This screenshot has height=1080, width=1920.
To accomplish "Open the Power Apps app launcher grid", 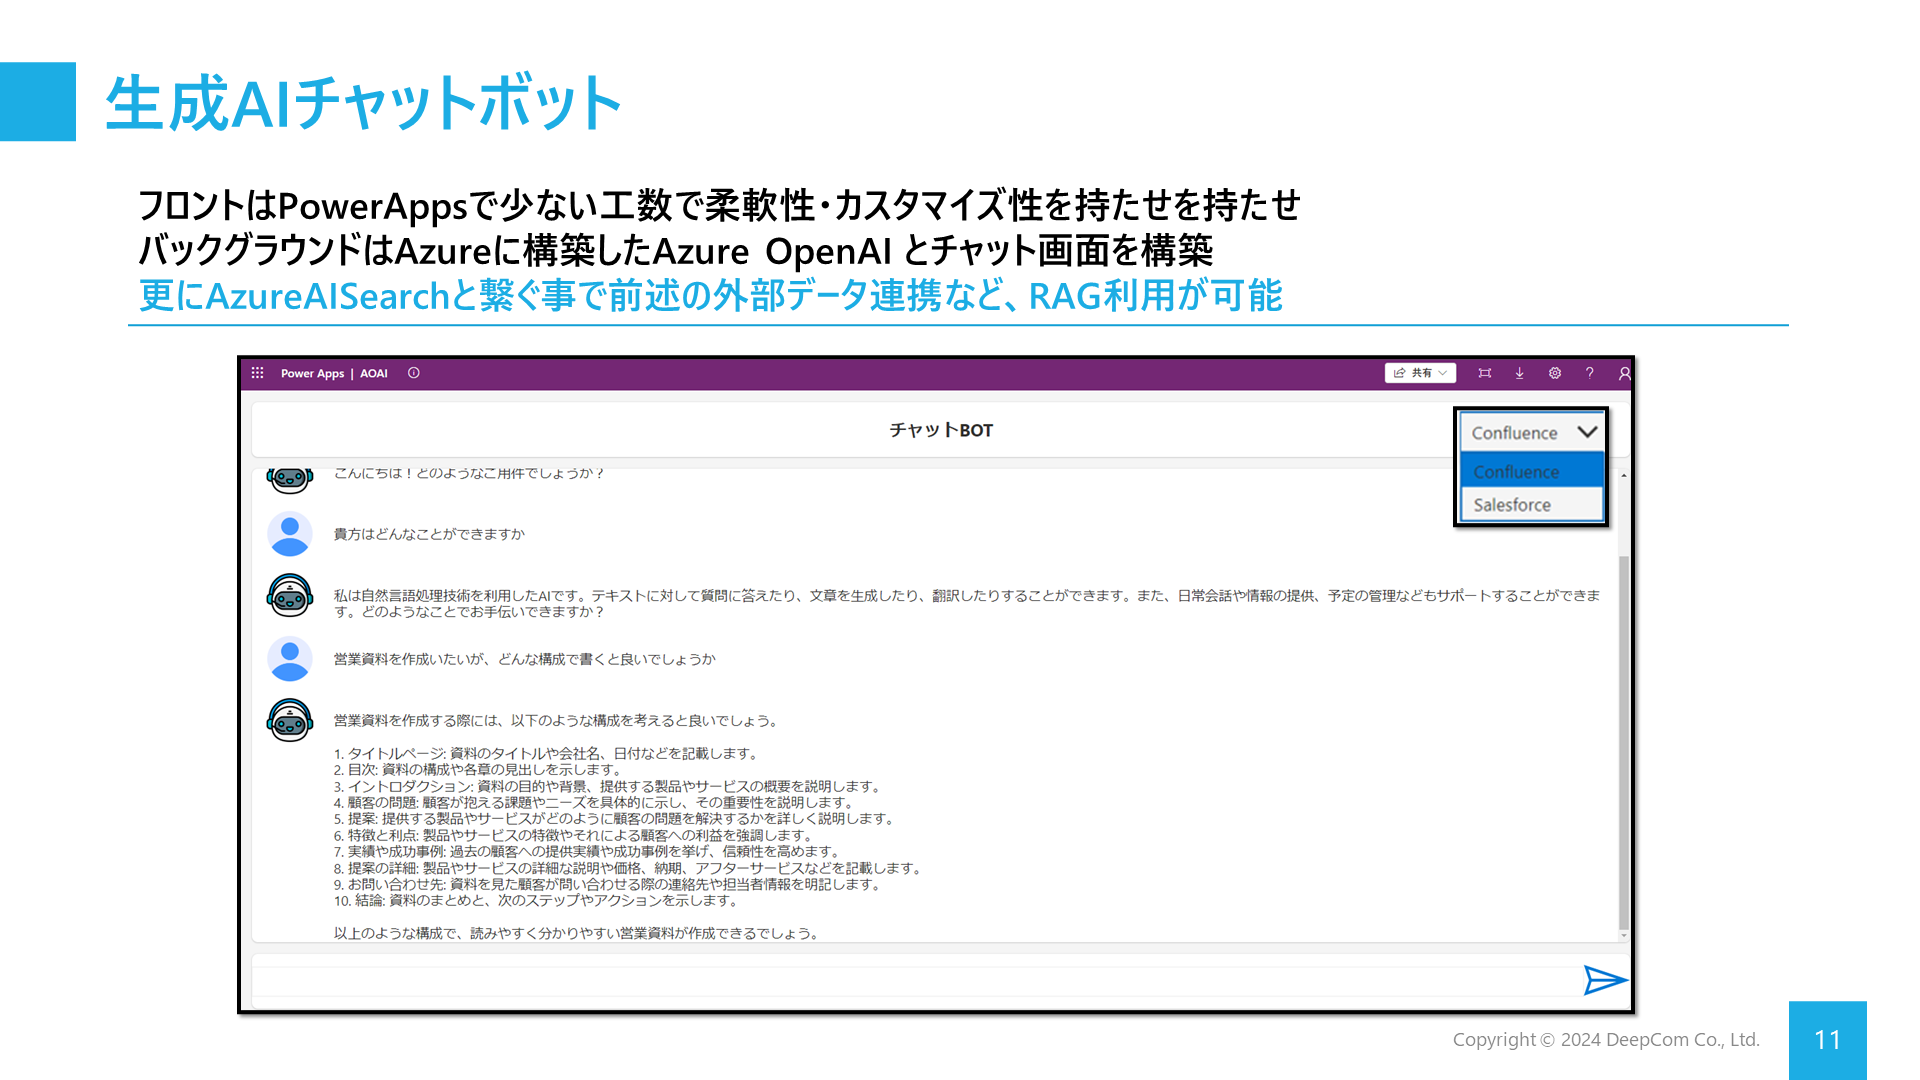I will (257, 373).
